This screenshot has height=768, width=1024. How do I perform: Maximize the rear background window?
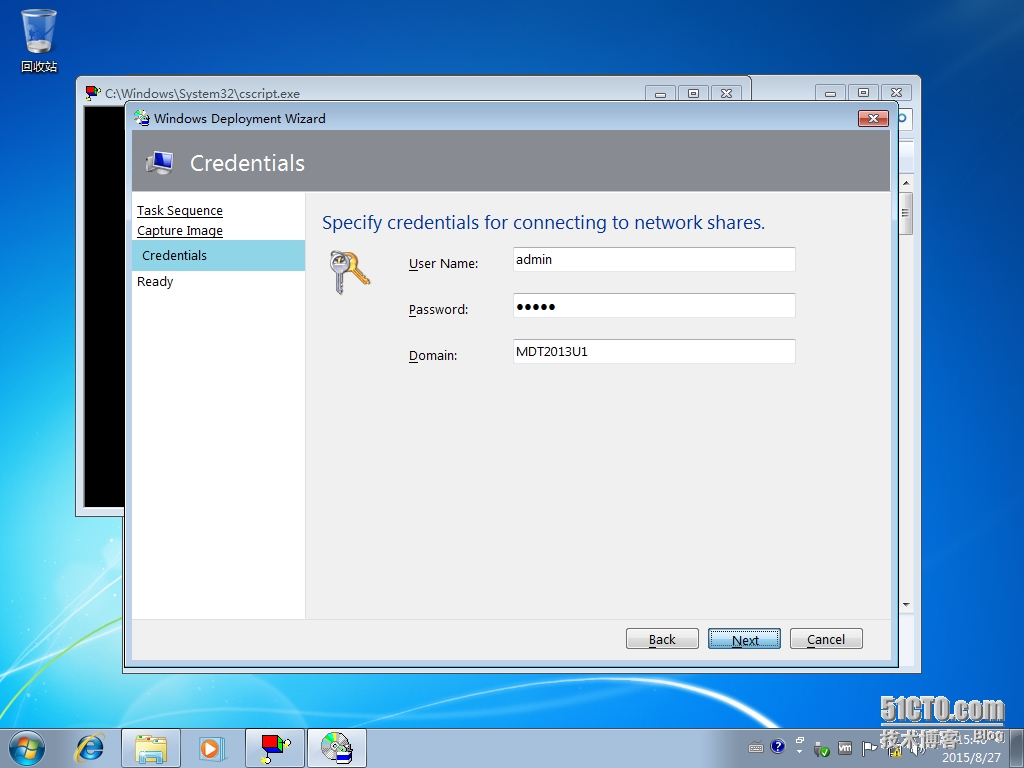[863, 93]
